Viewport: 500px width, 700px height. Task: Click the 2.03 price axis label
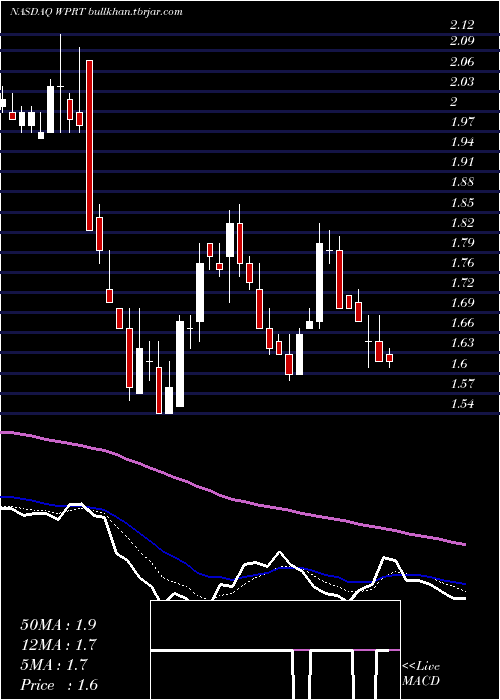(x=462, y=82)
